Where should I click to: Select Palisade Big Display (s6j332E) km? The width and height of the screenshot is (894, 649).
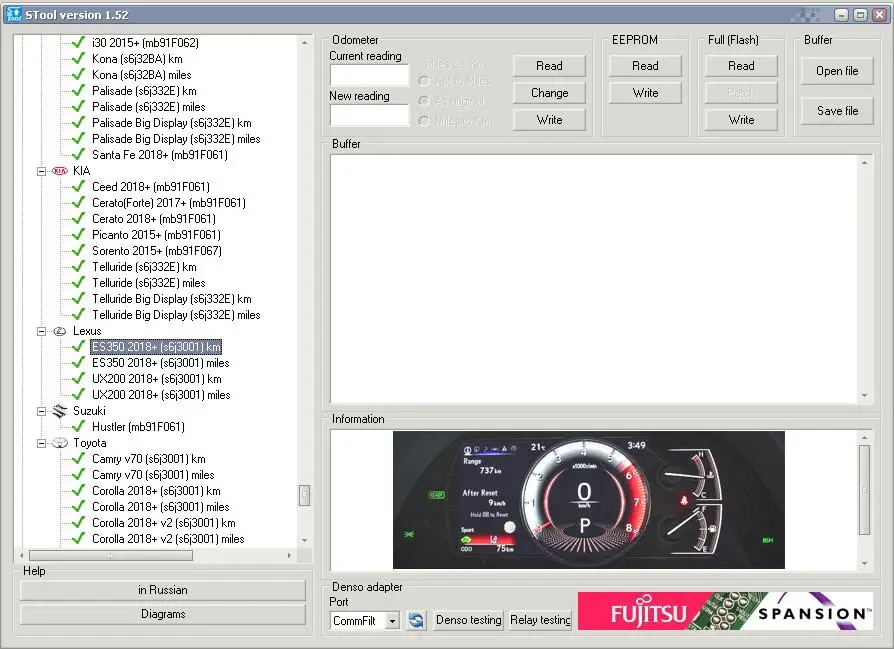coord(172,123)
